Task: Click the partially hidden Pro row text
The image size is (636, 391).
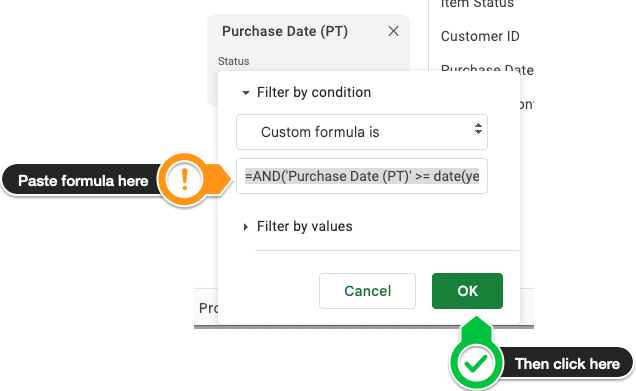Action: (208, 308)
